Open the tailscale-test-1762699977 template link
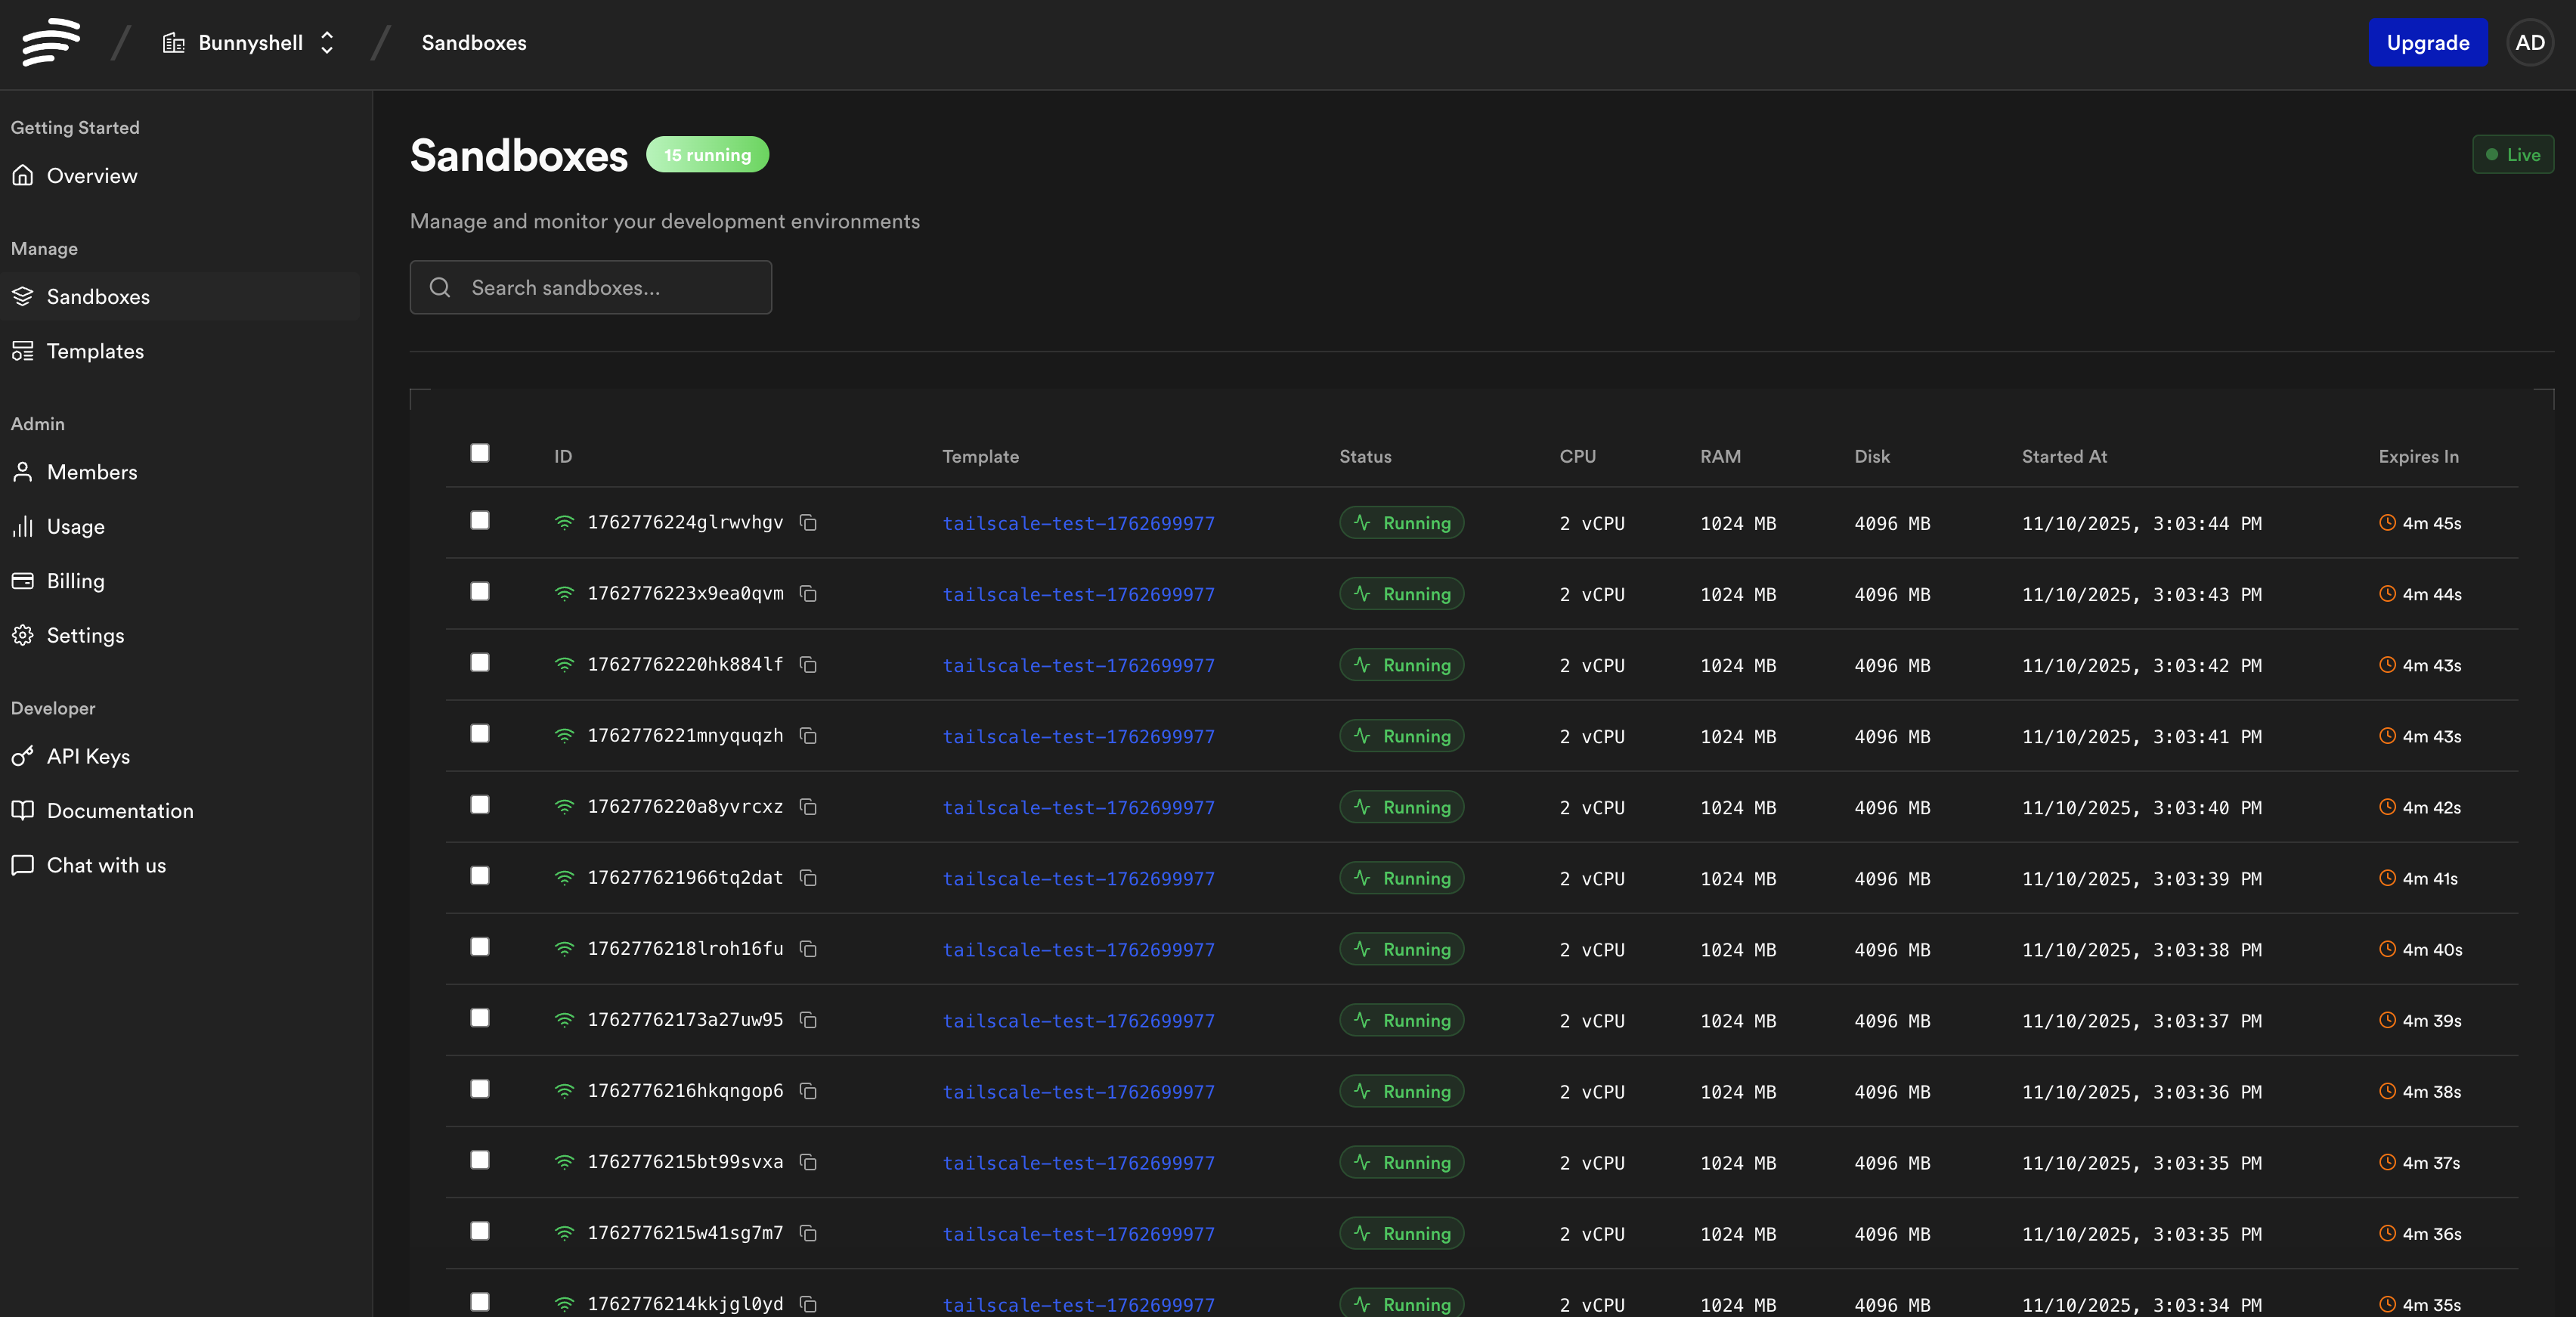2576x1317 pixels. [1078, 523]
